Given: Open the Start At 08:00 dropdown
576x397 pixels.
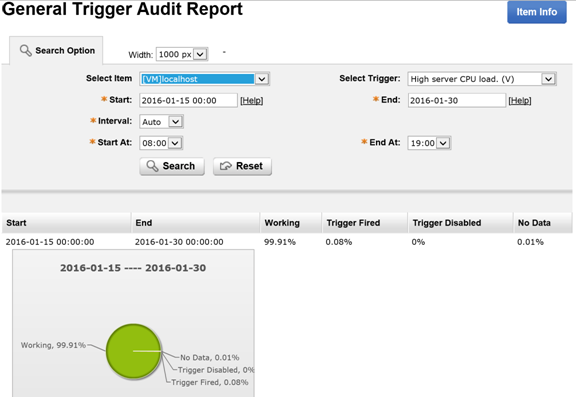Looking at the screenshot, I should (161, 143).
